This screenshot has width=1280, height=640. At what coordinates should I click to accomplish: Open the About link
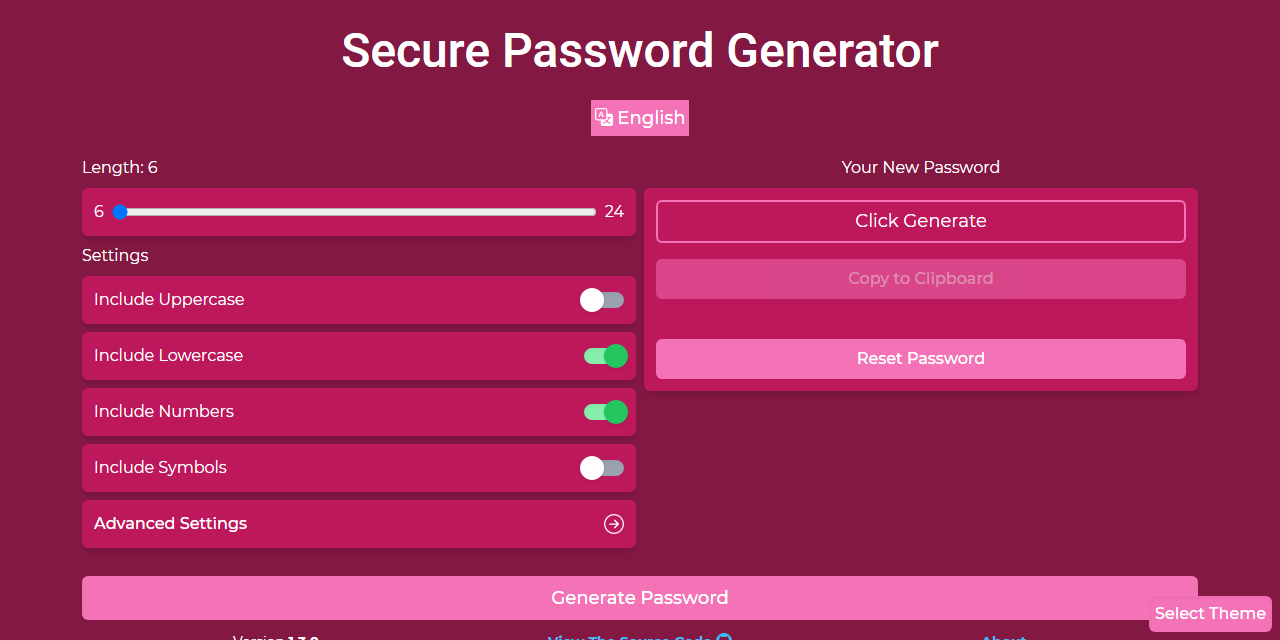(x=1002, y=638)
